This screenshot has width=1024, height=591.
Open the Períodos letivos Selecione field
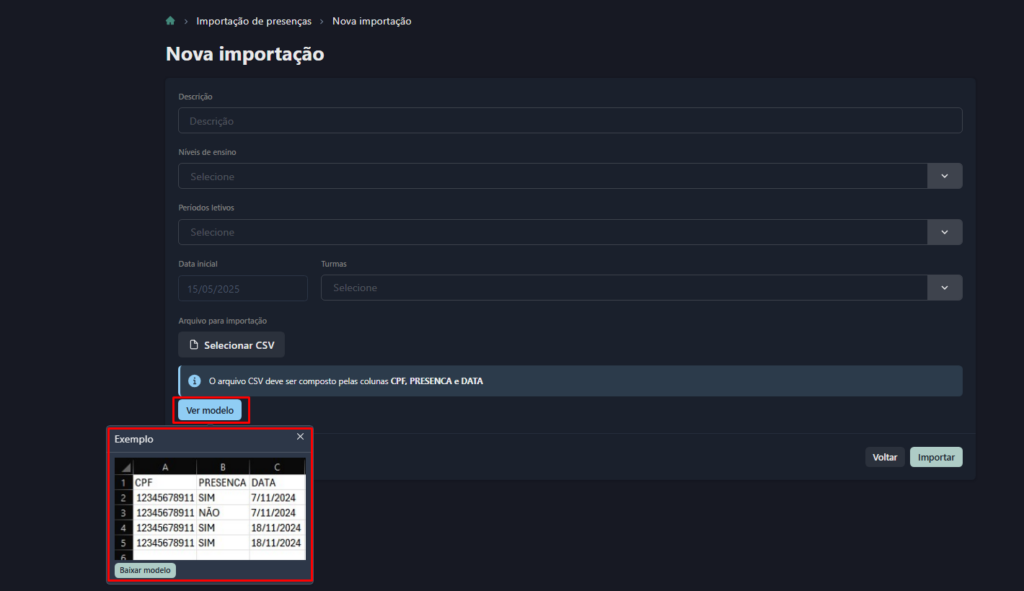[552, 232]
